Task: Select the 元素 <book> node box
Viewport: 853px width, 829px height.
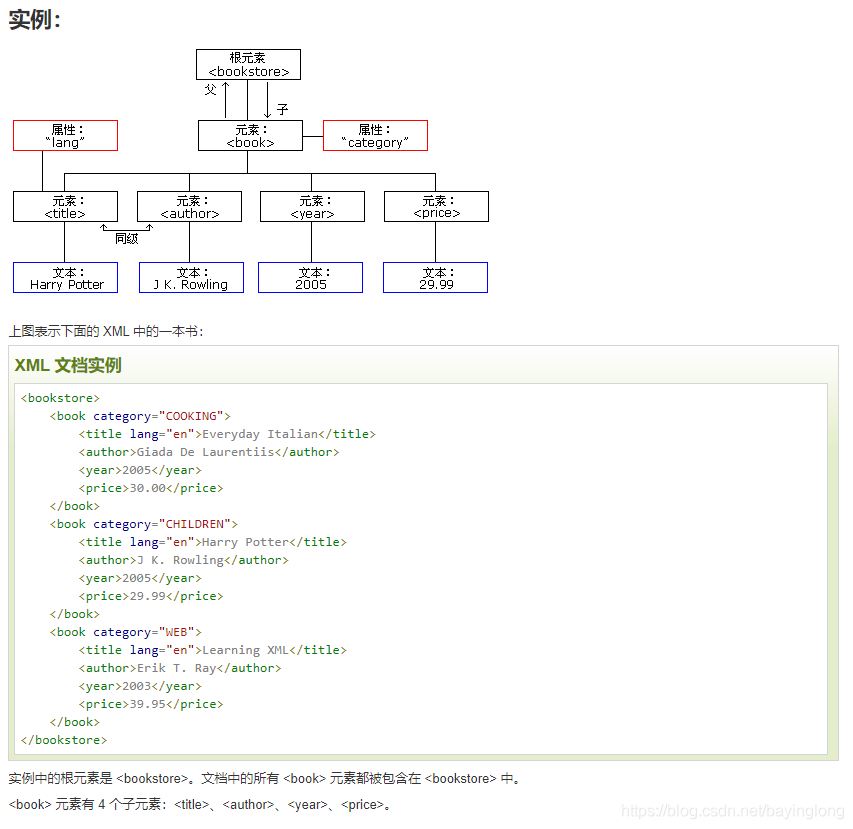Action: [250, 135]
